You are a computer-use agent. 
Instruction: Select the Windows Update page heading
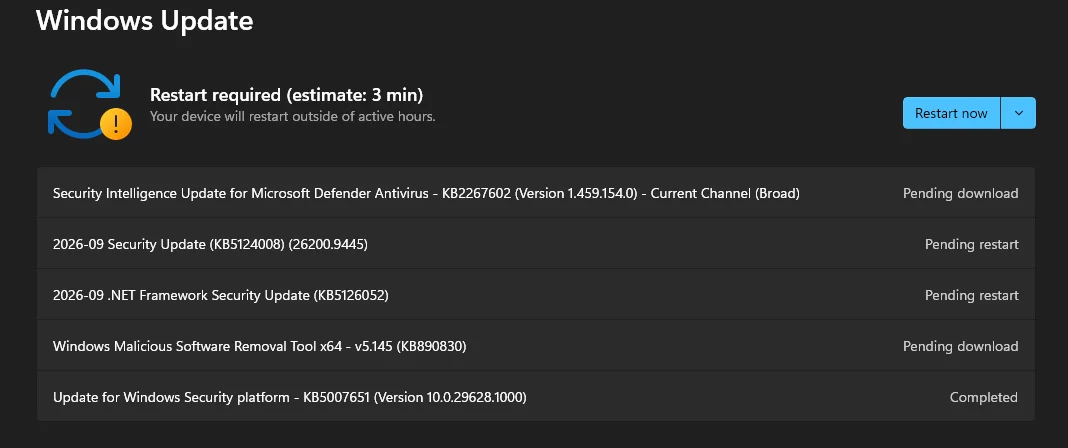point(144,20)
